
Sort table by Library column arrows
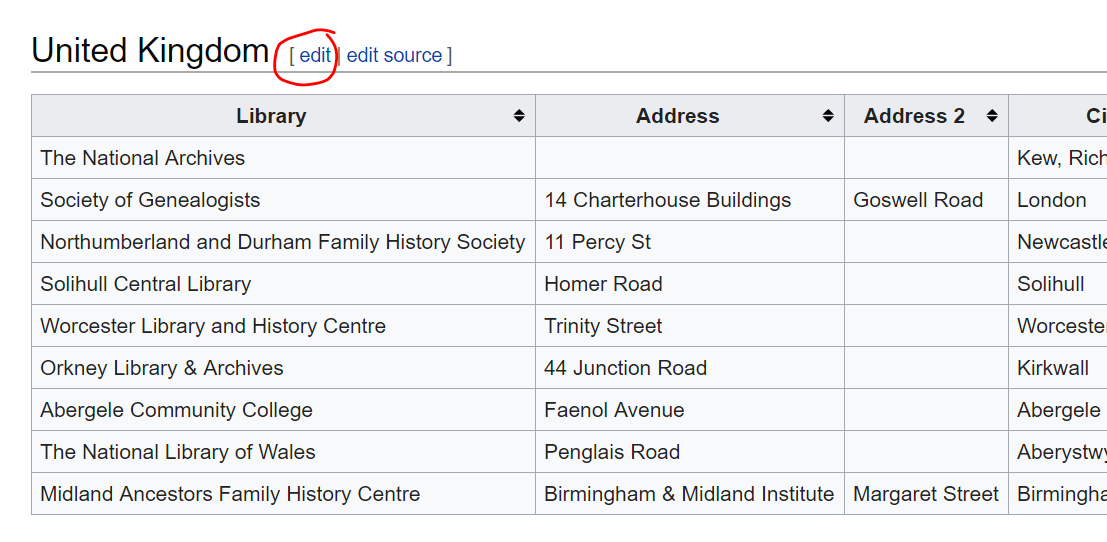click(x=519, y=116)
